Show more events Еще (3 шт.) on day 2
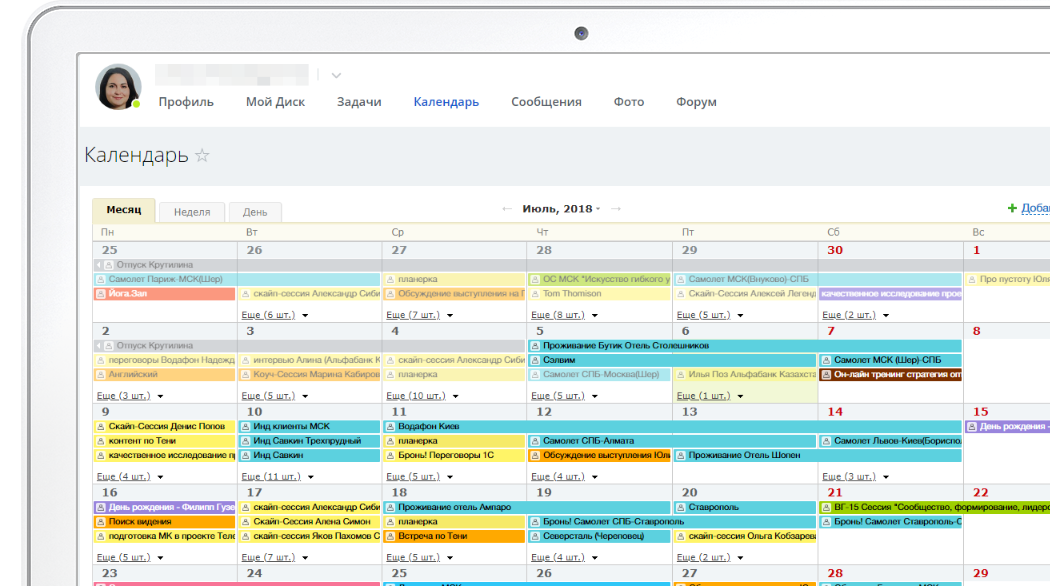The width and height of the screenshot is (1050, 586). pos(130,396)
